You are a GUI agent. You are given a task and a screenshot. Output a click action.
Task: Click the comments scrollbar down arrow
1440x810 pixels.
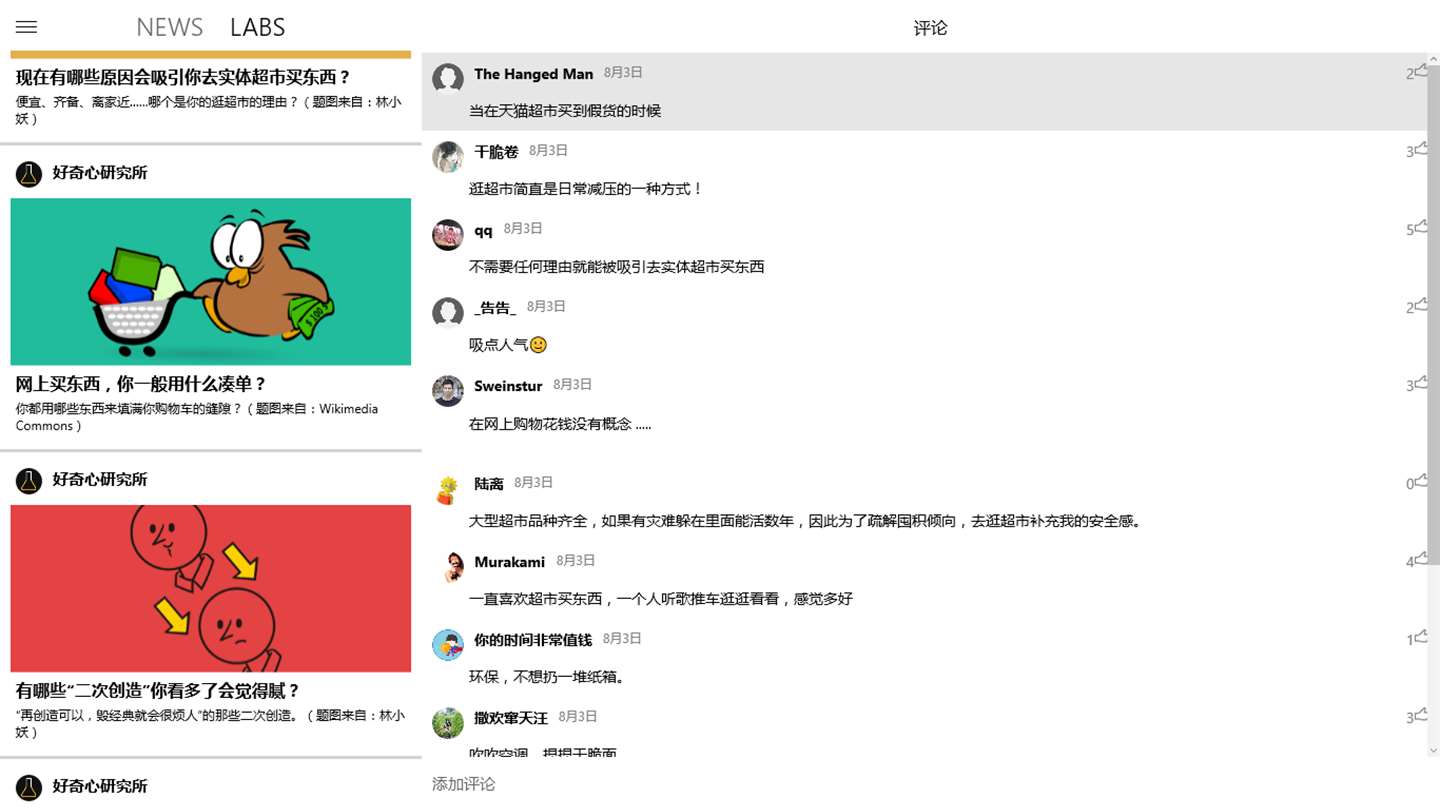click(x=1433, y=749)
